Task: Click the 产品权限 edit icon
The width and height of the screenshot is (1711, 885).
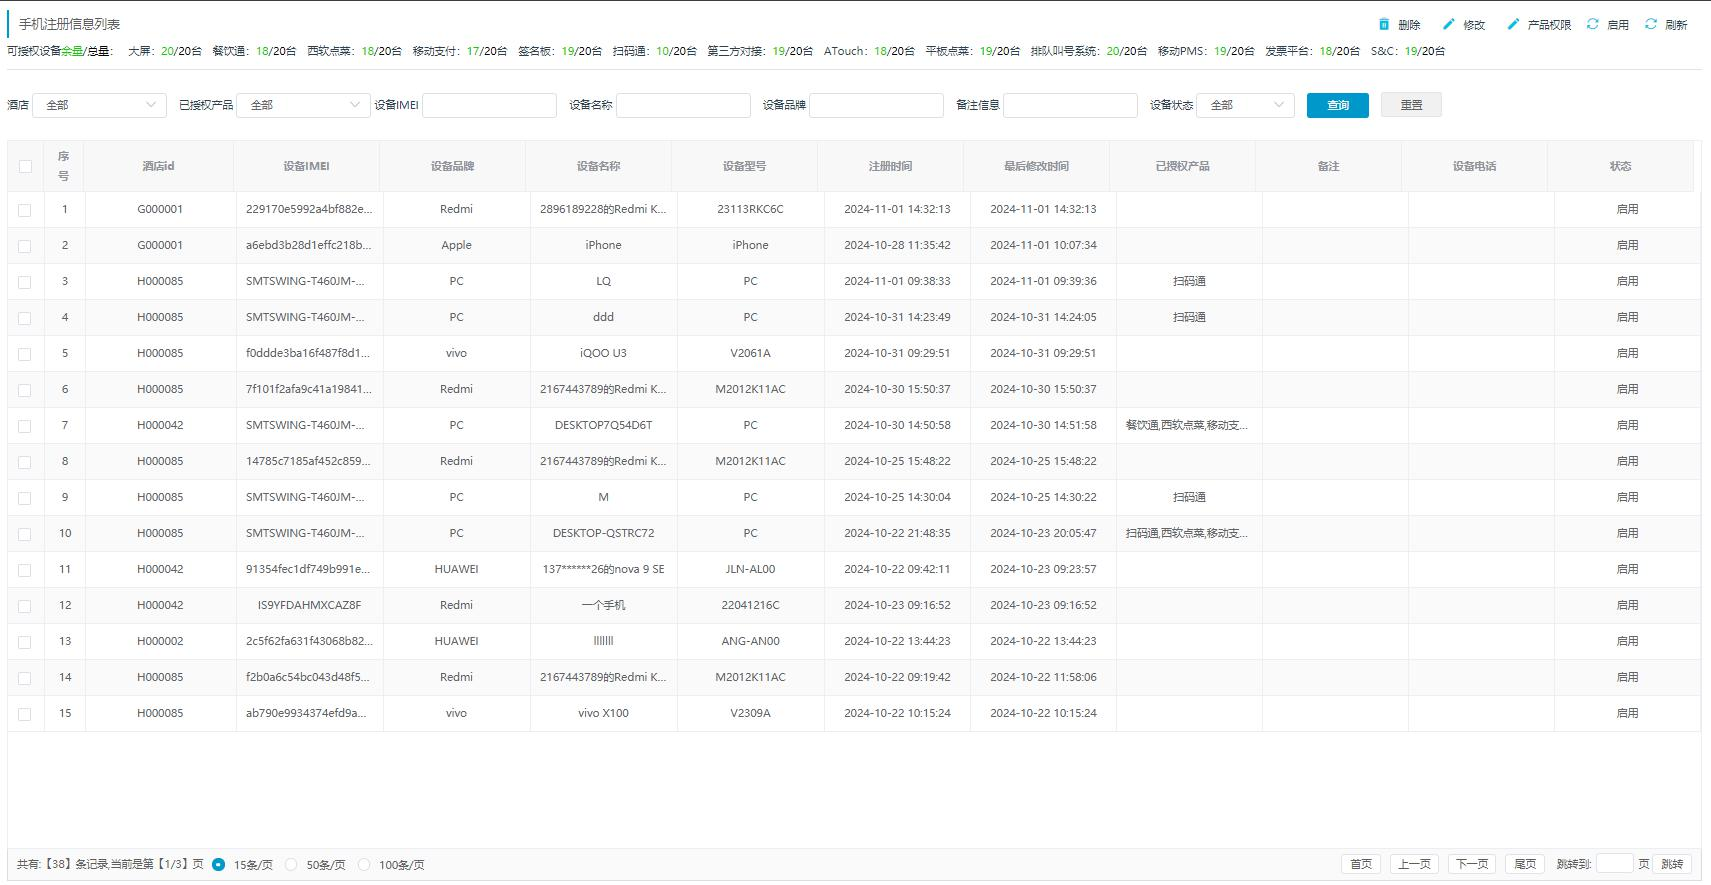Action: tap(1513, 24)
